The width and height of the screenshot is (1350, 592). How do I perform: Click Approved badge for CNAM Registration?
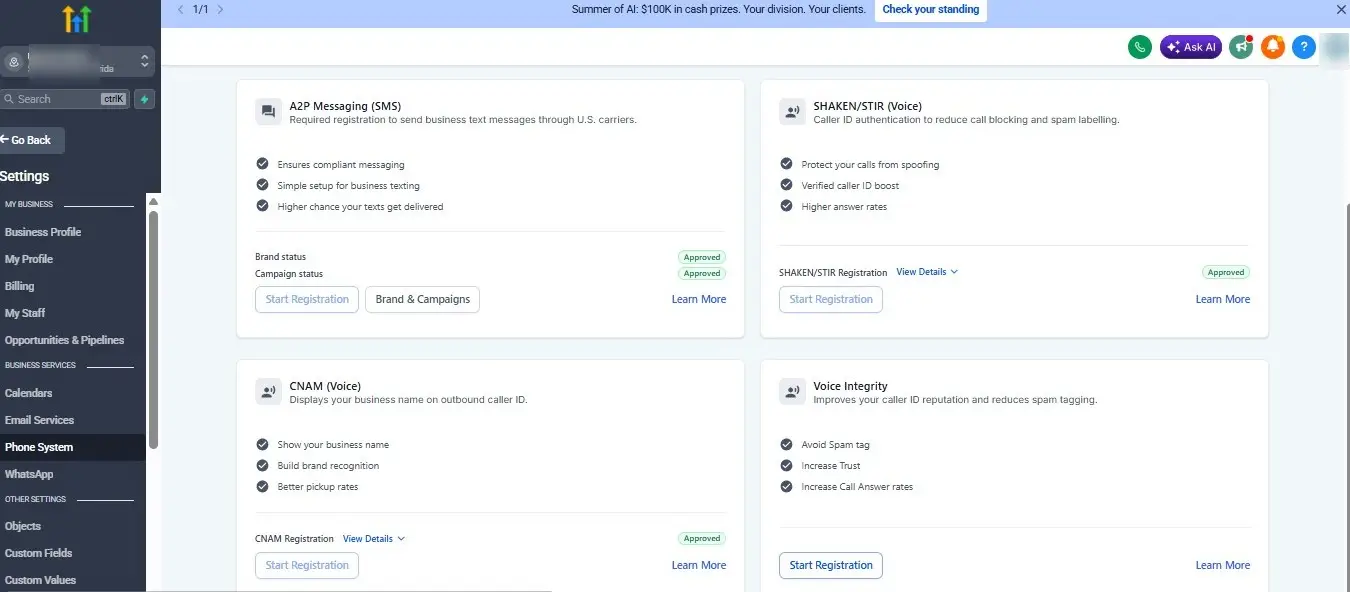click(702, 538)
